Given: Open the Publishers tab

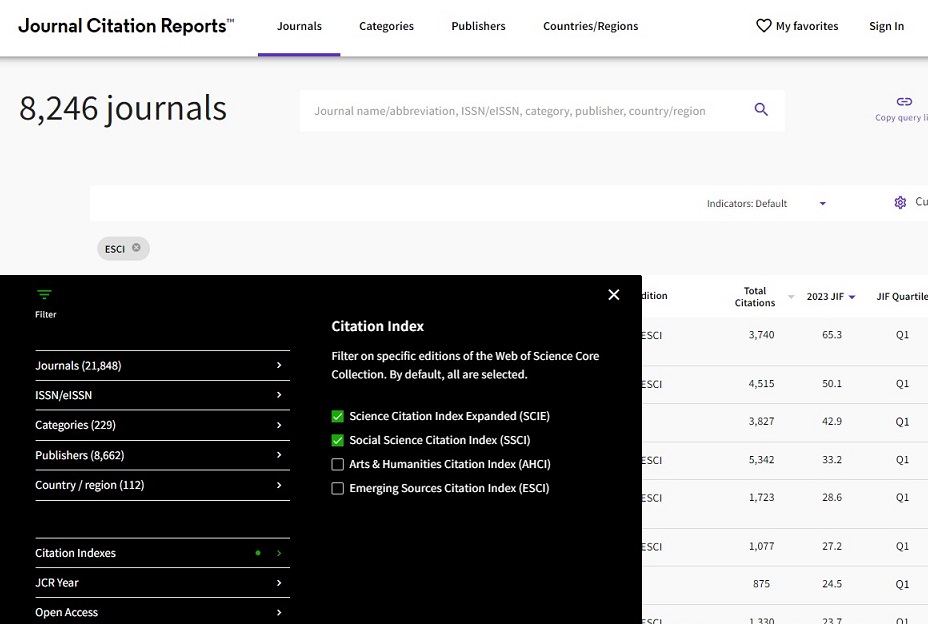Looking at the screenshot, I should (x=478, y=26).
